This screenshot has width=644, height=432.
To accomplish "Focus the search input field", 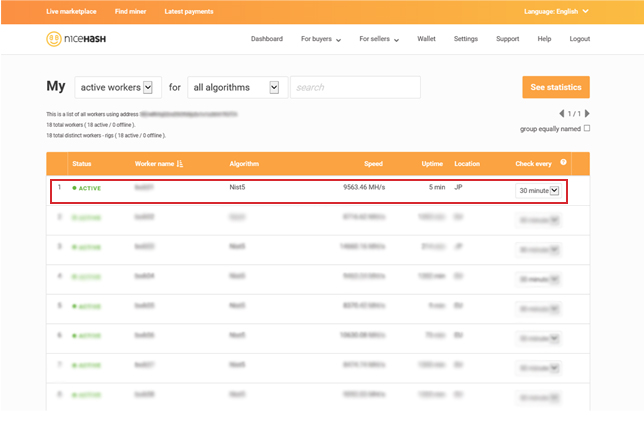I will click(x=355, y=87).
